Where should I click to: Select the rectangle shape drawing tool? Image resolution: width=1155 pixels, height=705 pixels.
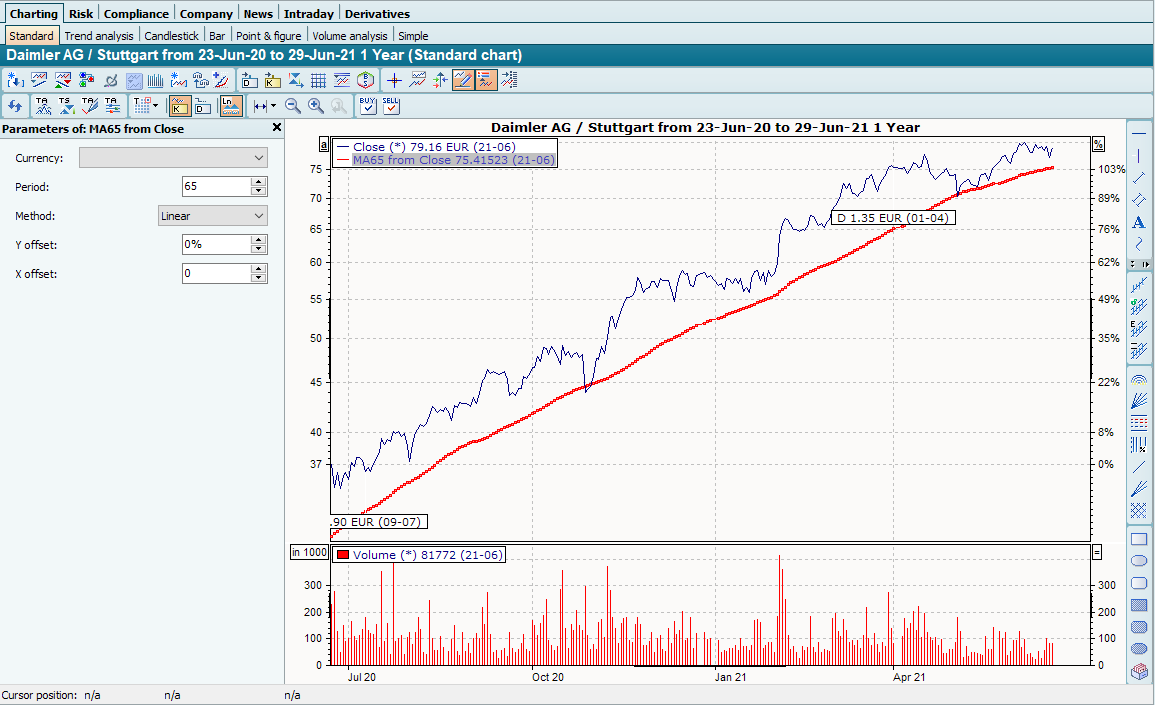click(1138, 539)
